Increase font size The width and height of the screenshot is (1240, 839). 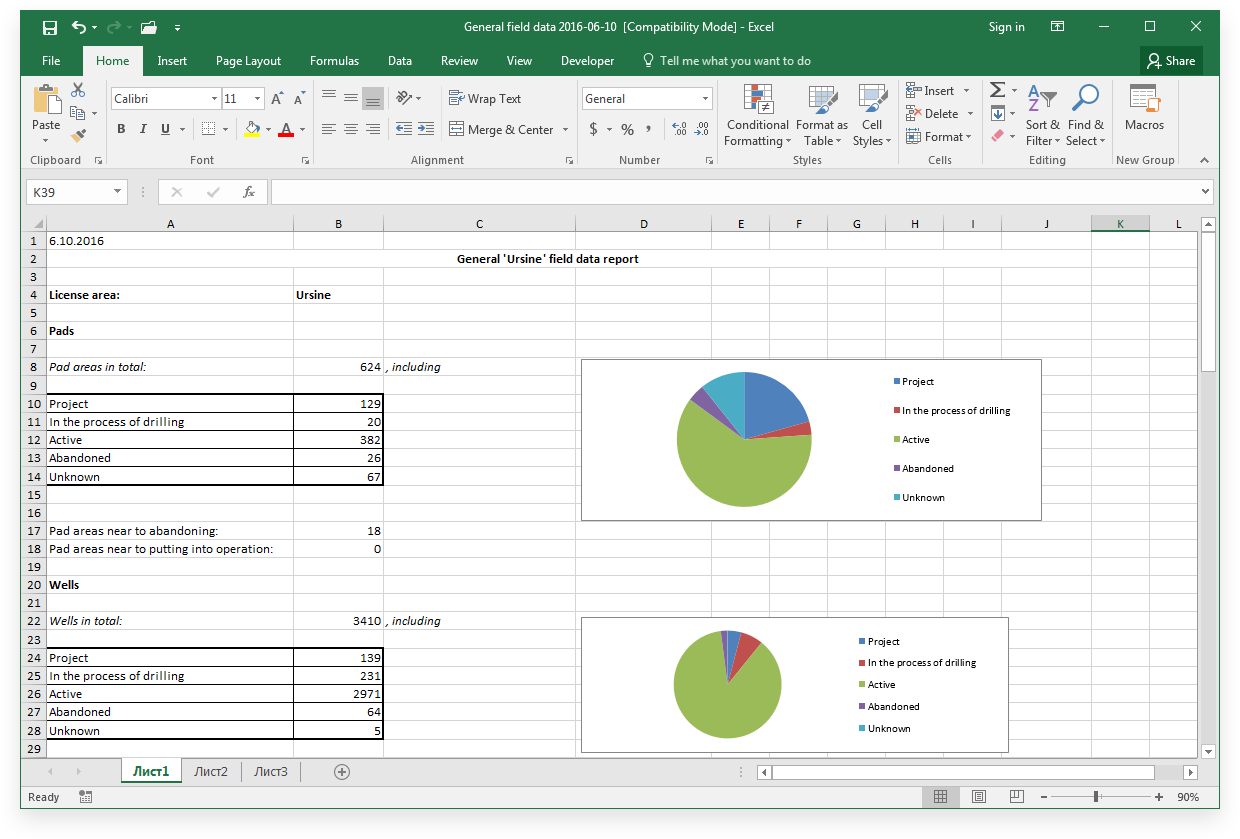coord(277,98)
